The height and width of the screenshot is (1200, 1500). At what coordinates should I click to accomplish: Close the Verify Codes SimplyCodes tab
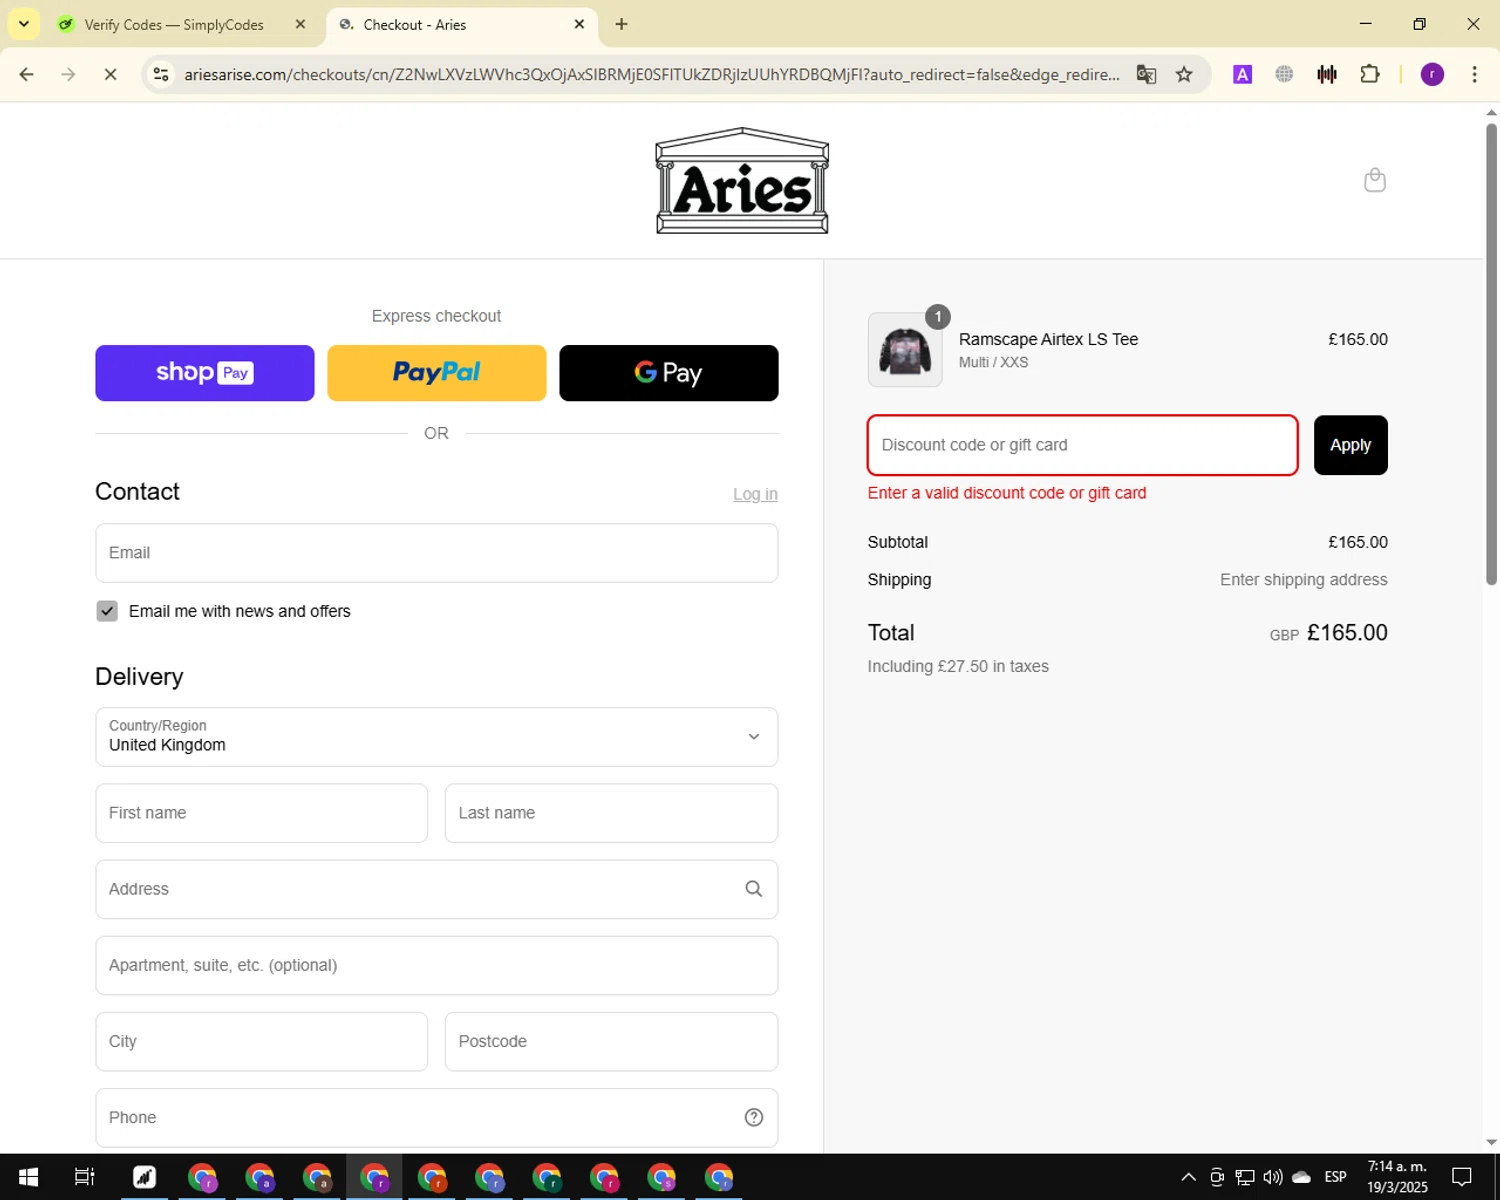300,24
